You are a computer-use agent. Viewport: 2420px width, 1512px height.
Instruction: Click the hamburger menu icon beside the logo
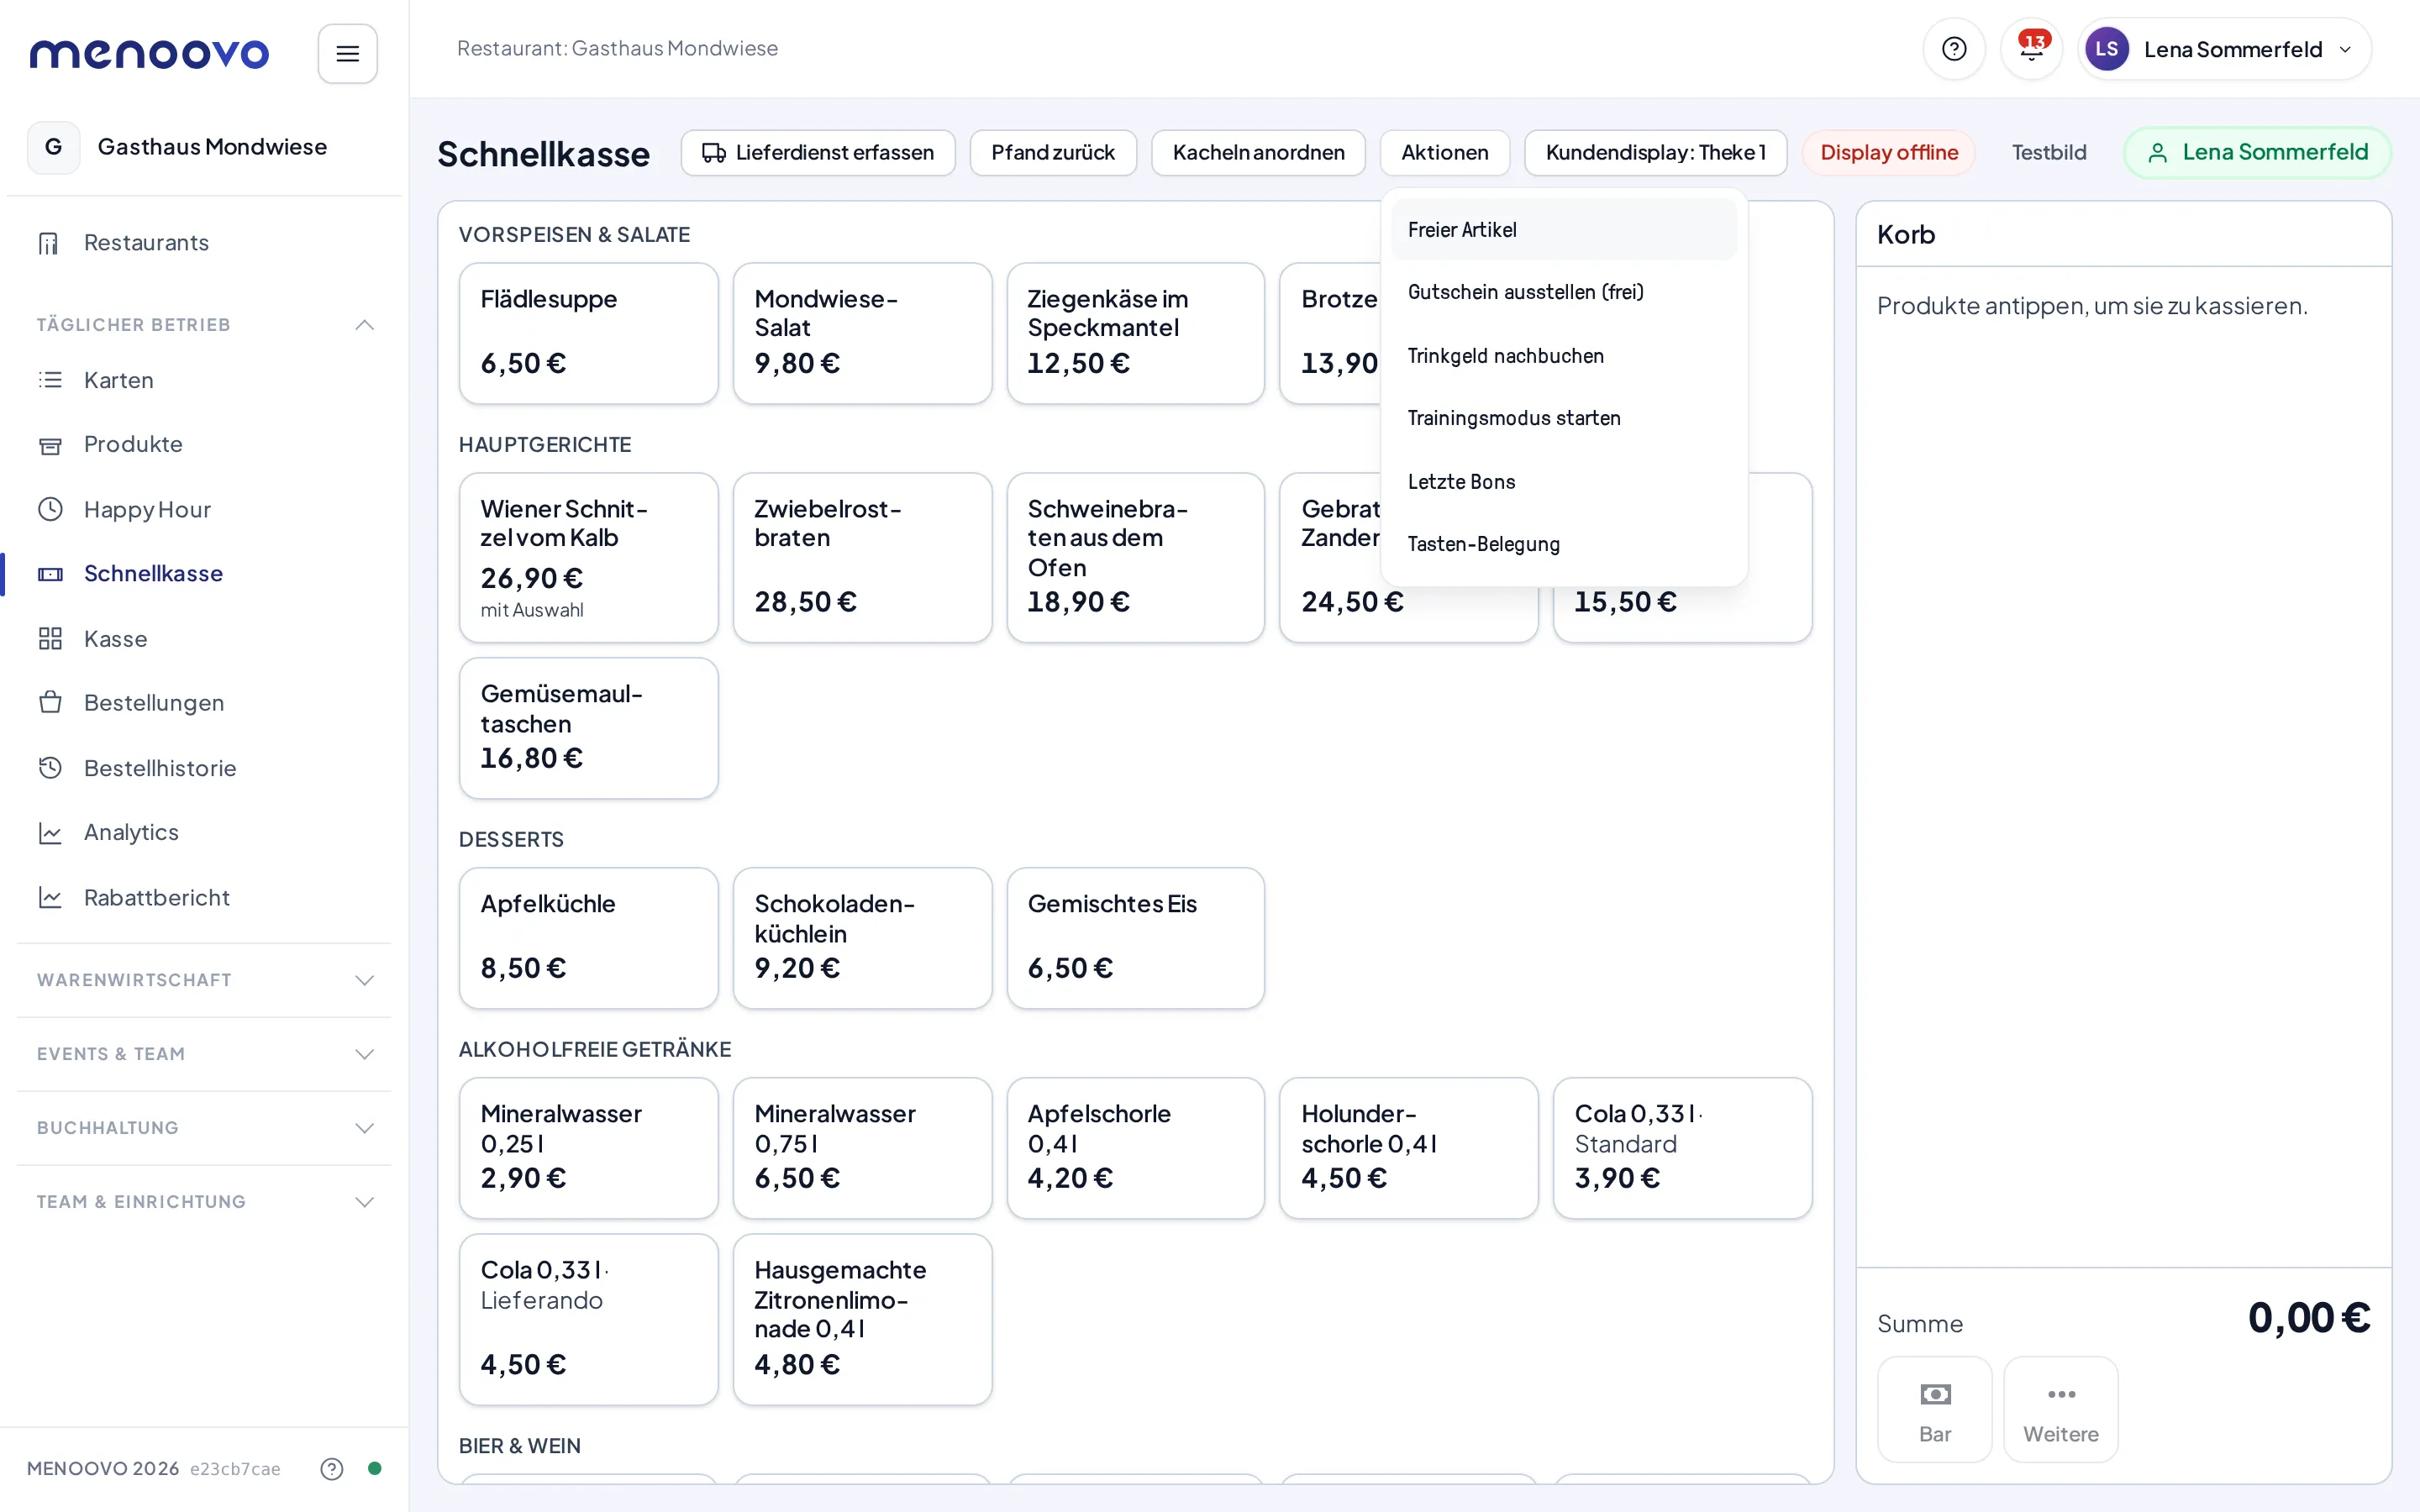point(347,54)
